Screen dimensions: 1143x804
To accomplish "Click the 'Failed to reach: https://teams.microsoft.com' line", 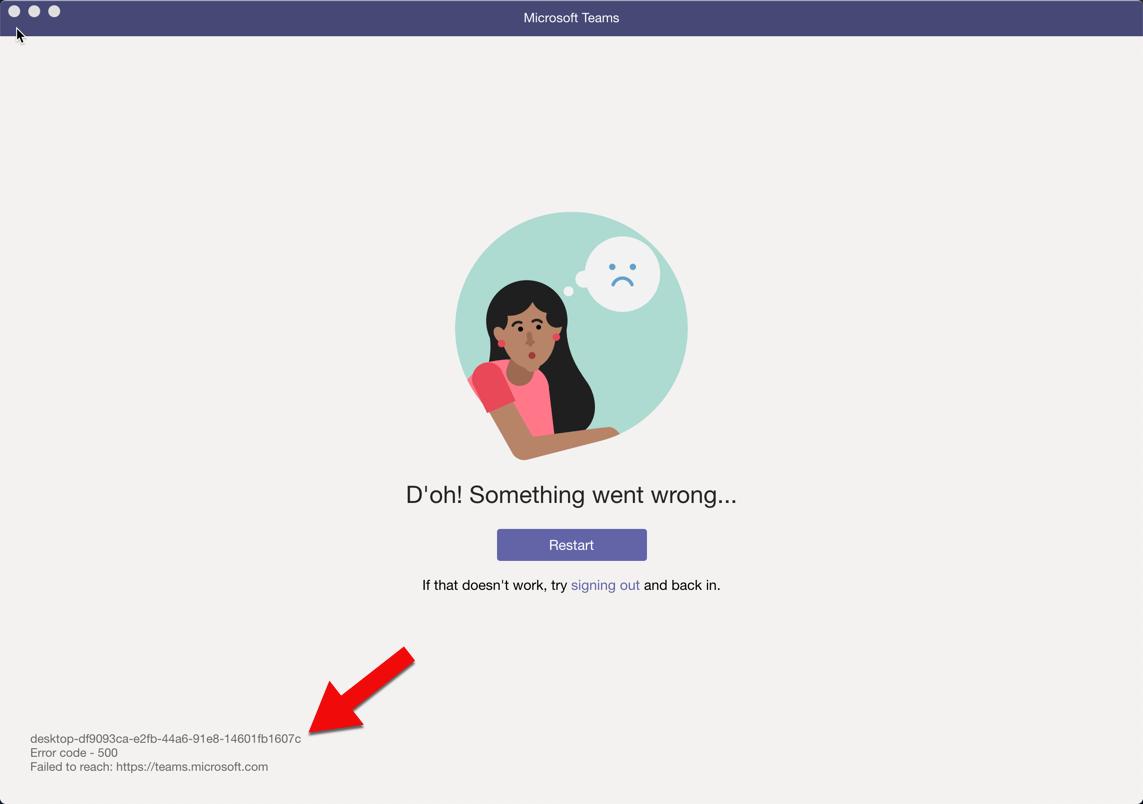I will tap(149, 766).
